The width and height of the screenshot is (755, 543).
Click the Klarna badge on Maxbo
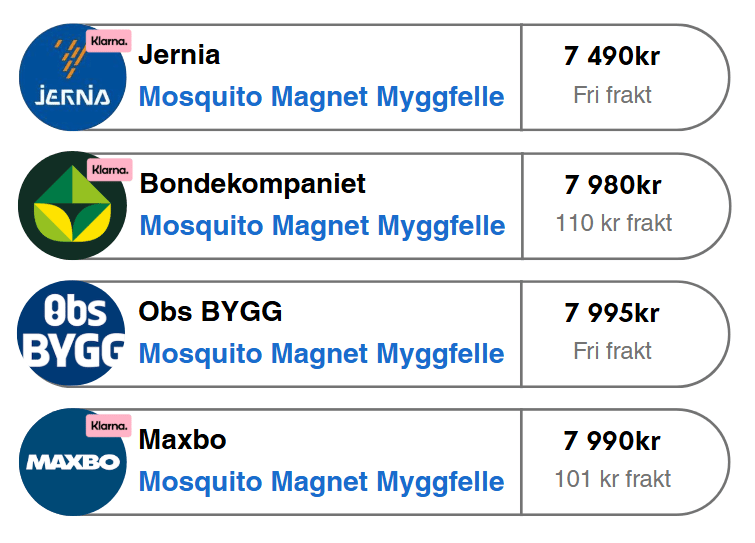(x=109, y=426)
